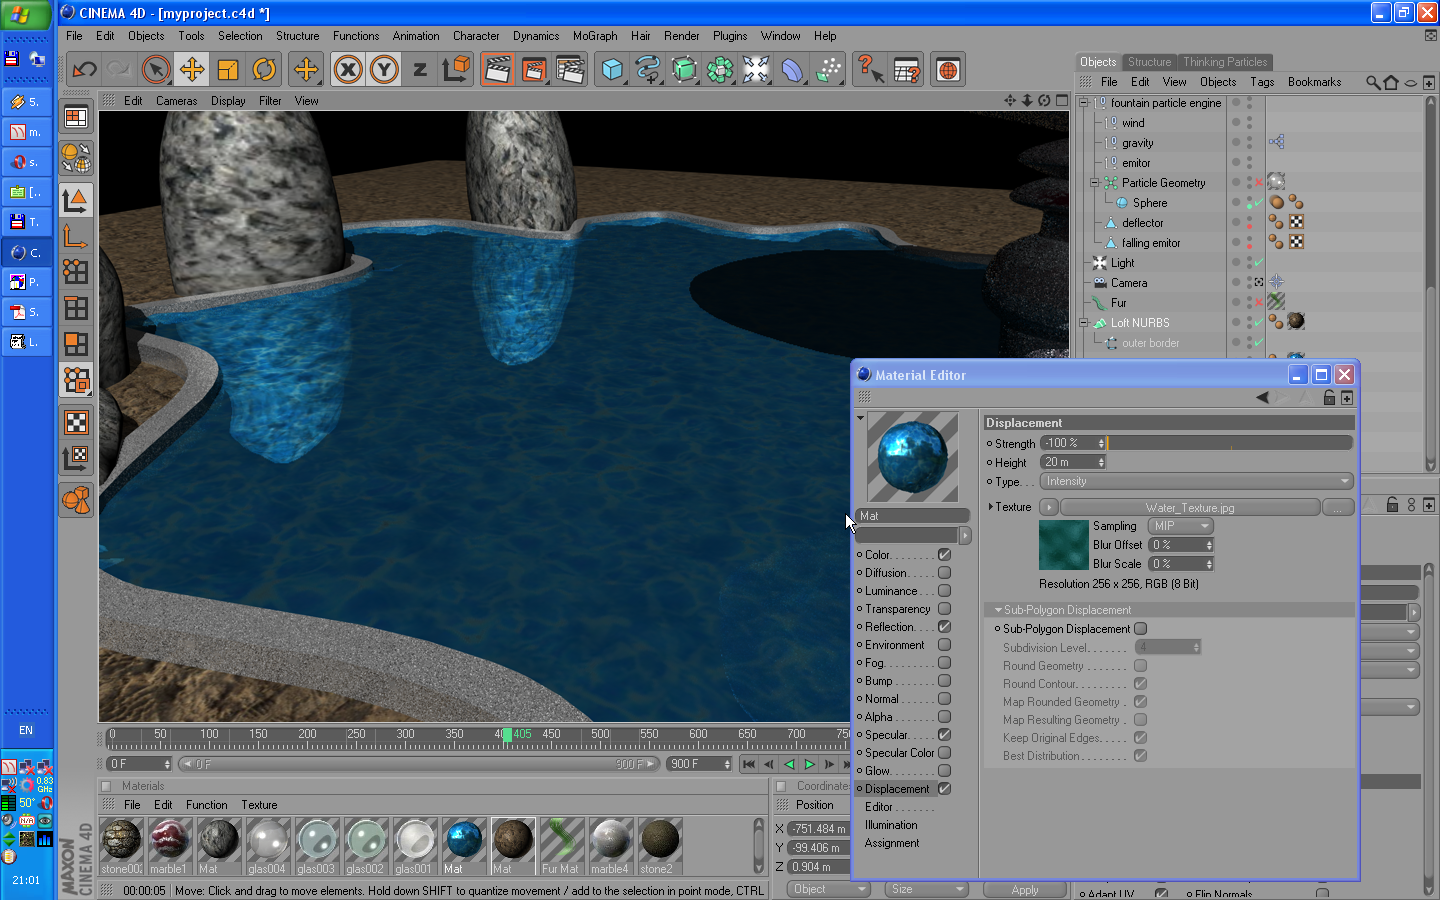This screenshot has height=900, width=1440.
Task: Enable the Alpha material channel
Action: click(x=944, y=717)
